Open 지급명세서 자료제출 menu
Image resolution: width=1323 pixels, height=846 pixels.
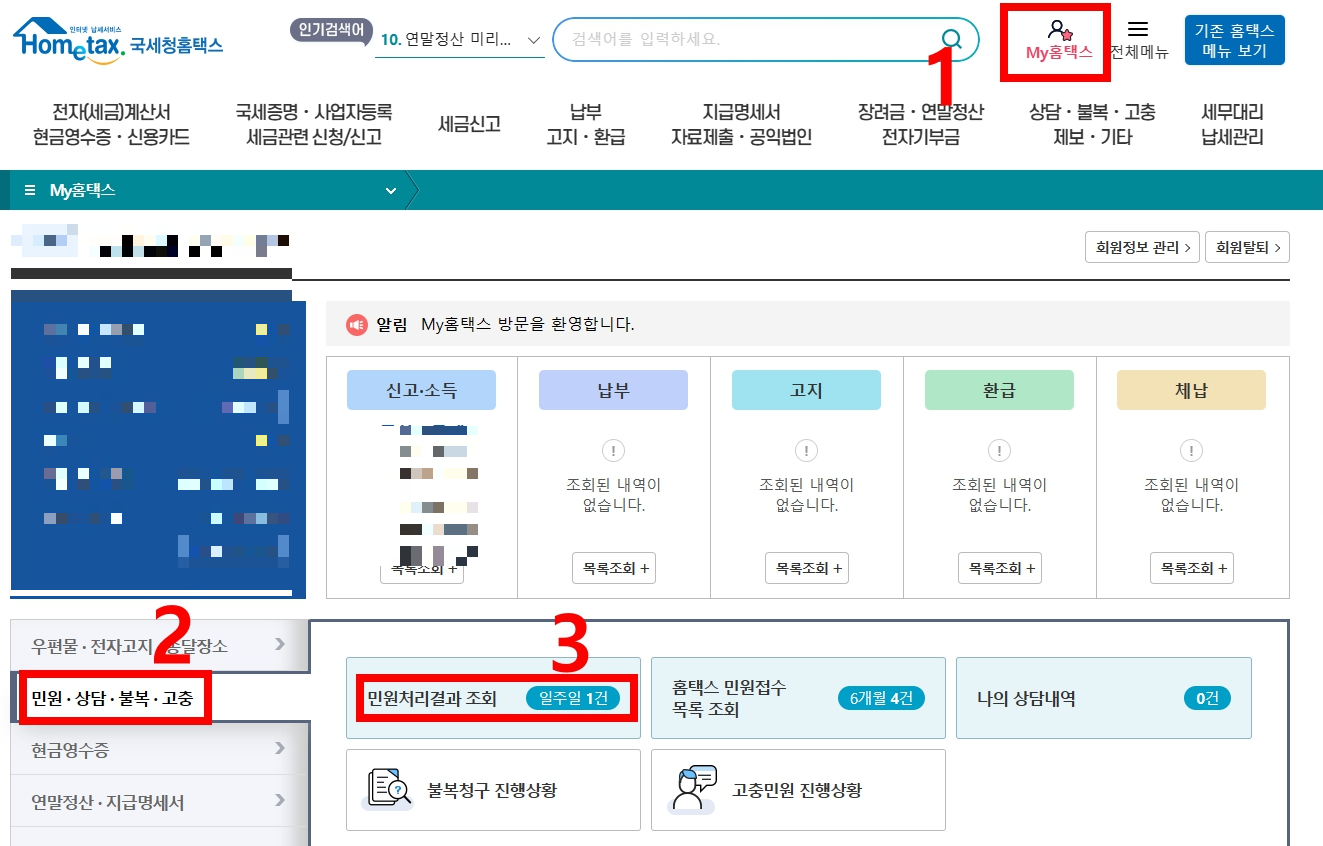click(x=741, y=125)
